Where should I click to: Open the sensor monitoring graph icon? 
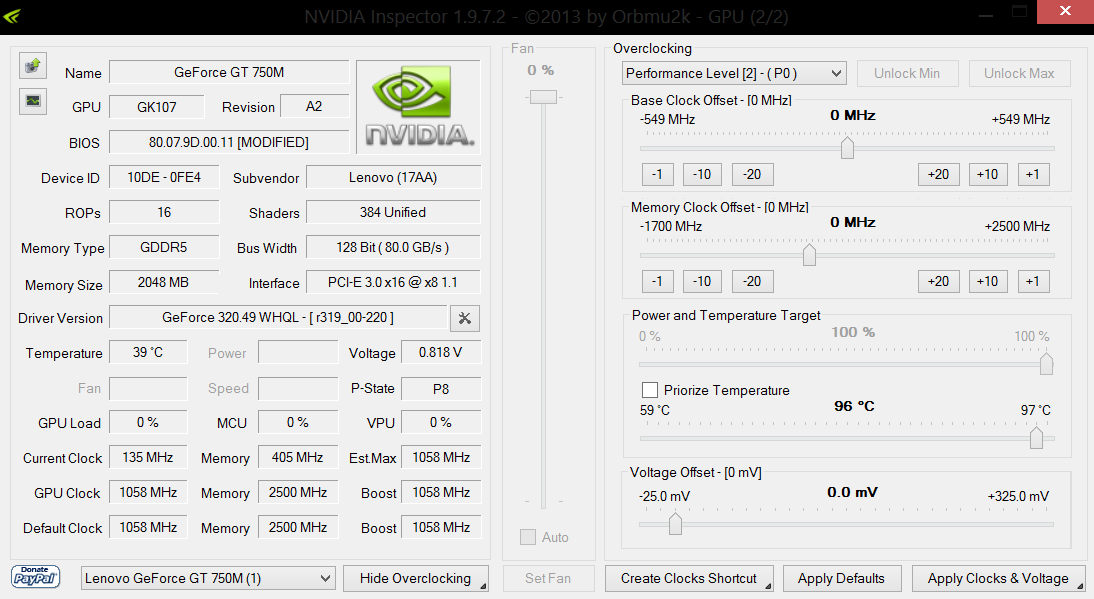[33, 101]
